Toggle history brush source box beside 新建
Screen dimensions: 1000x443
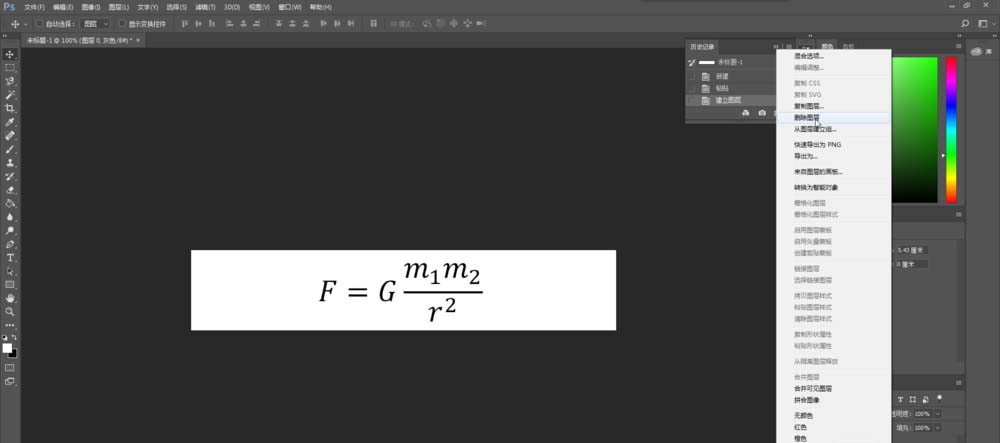692,76
